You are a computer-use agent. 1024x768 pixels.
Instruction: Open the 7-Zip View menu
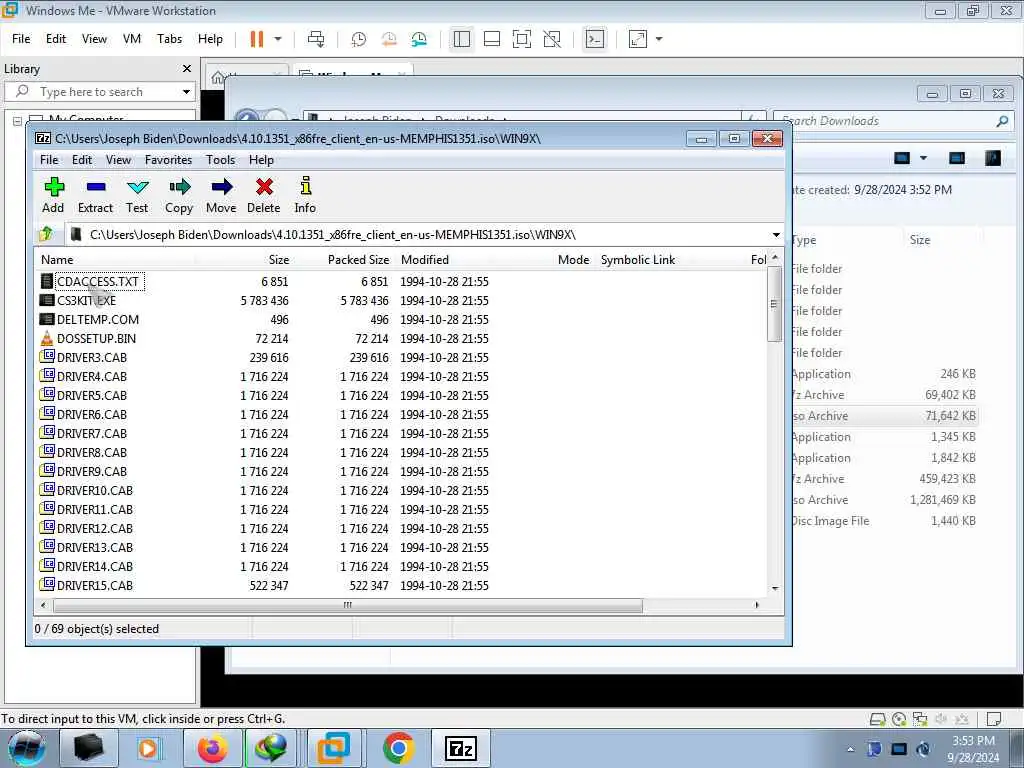click(118, 160)
